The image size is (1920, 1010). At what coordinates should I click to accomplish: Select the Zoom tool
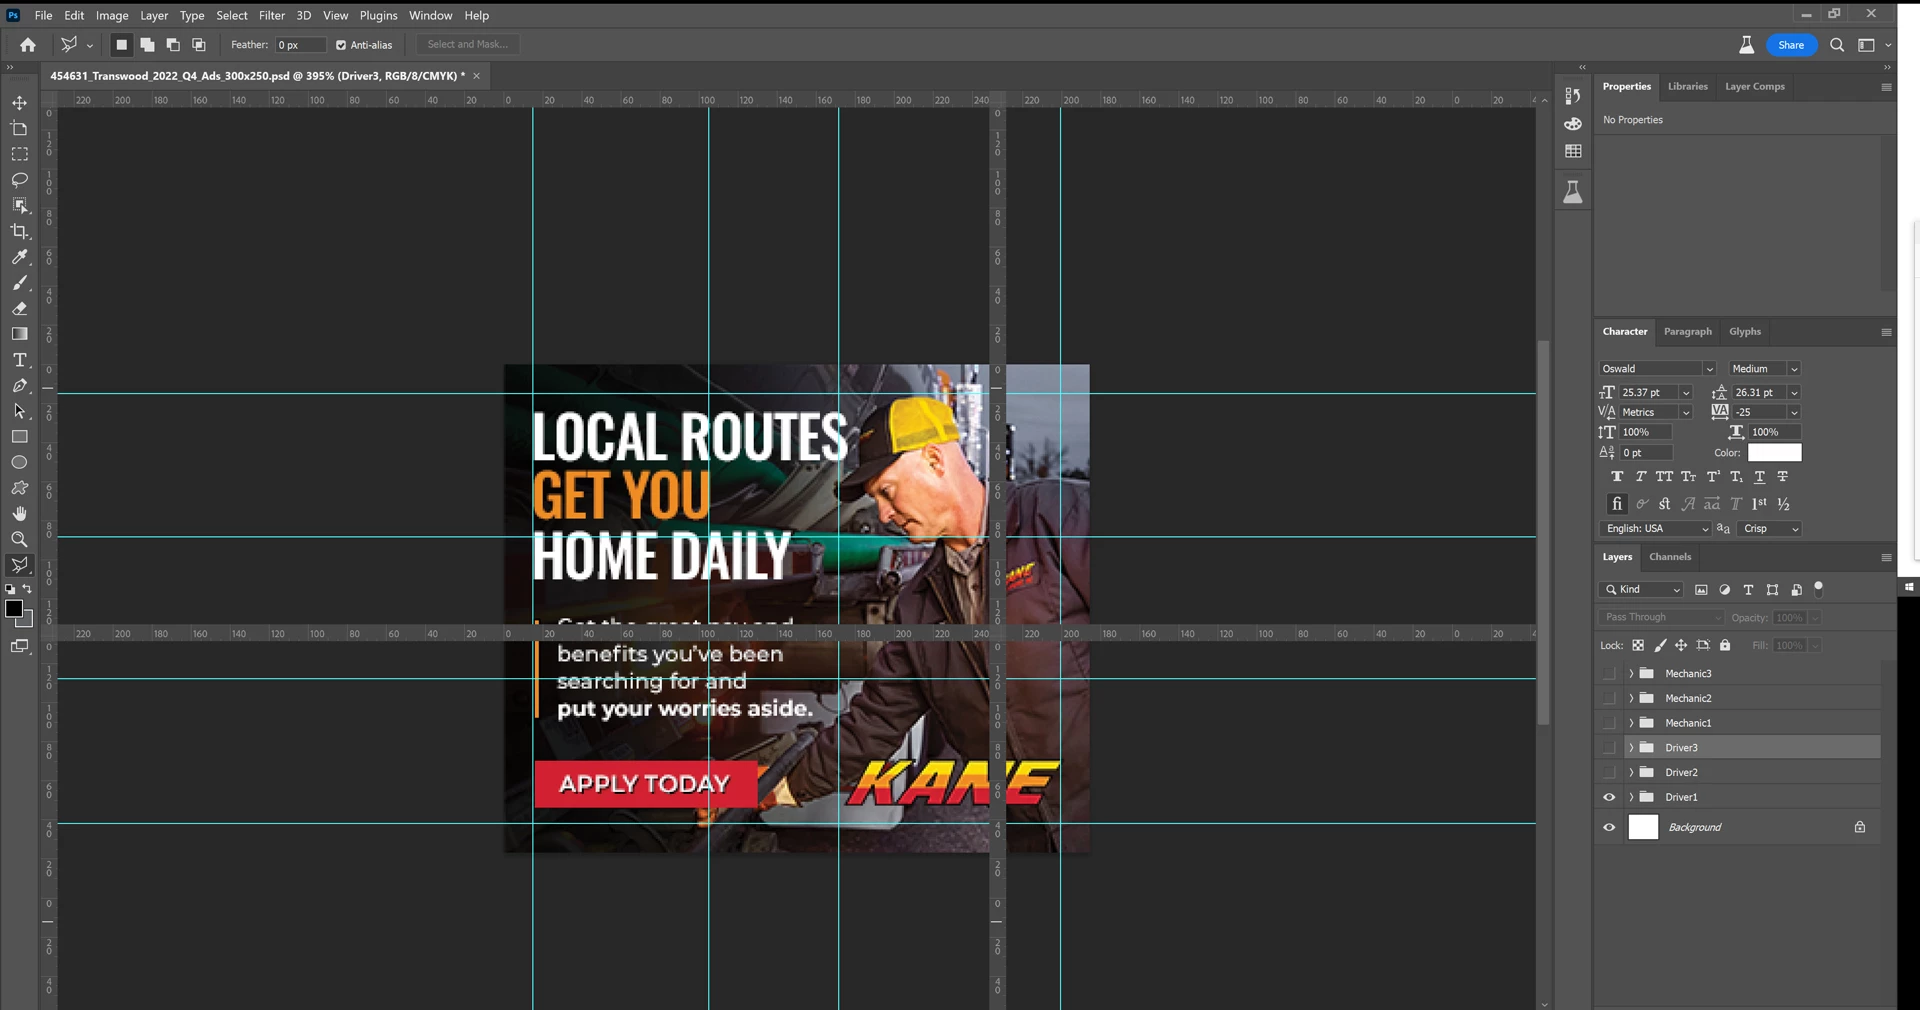click(x=19, y=540)
